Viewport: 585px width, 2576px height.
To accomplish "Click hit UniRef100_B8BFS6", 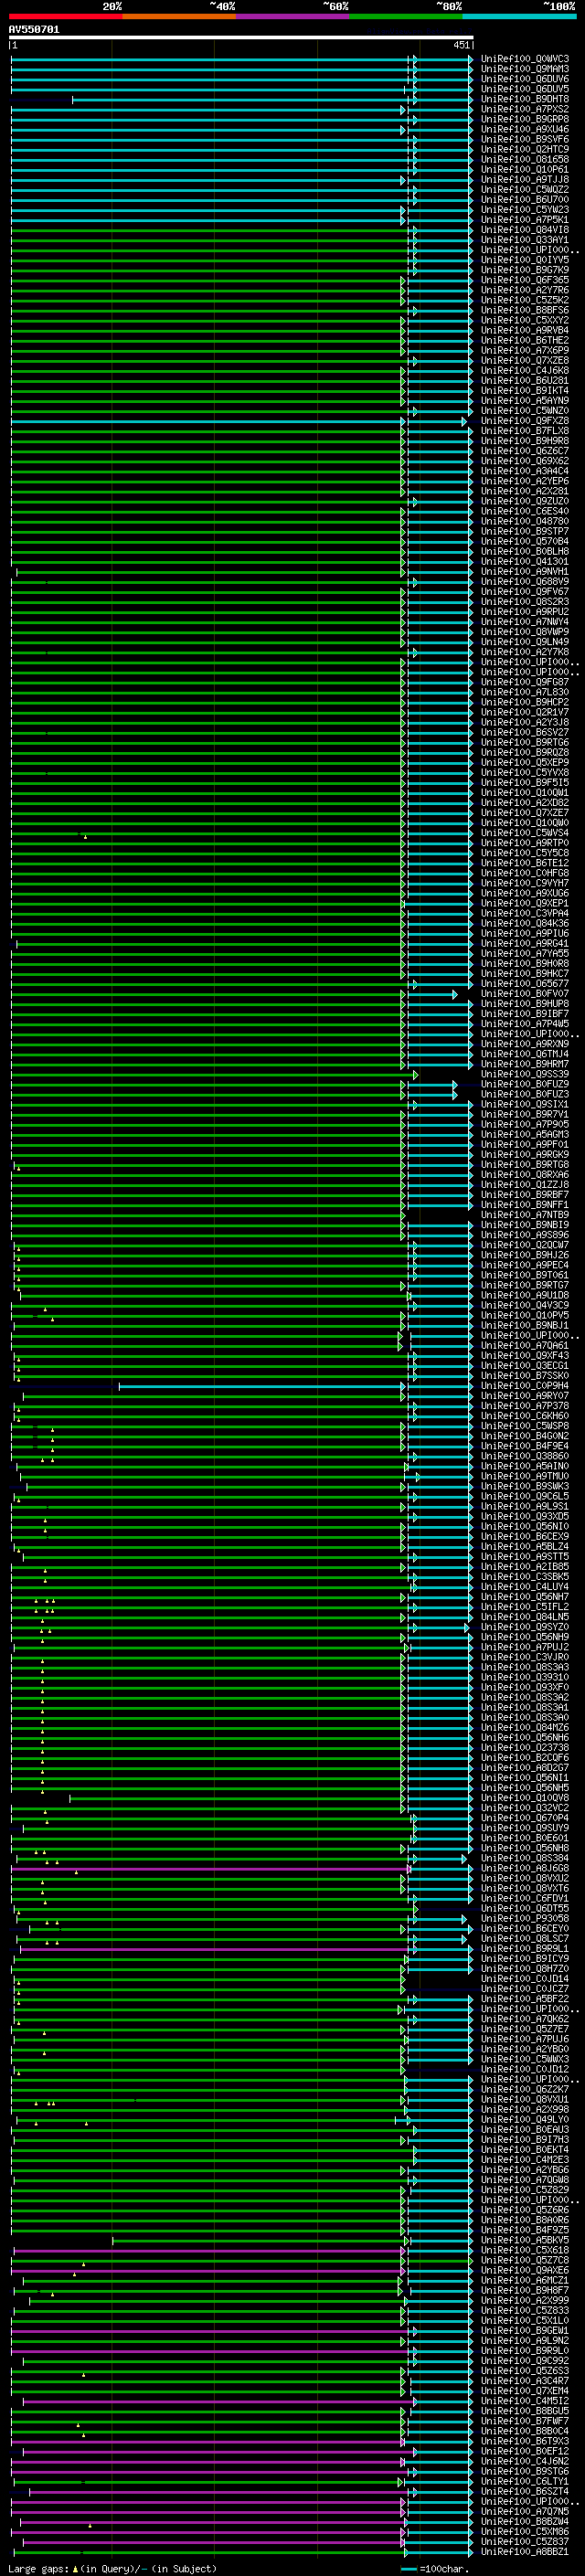I will (525, 310).
